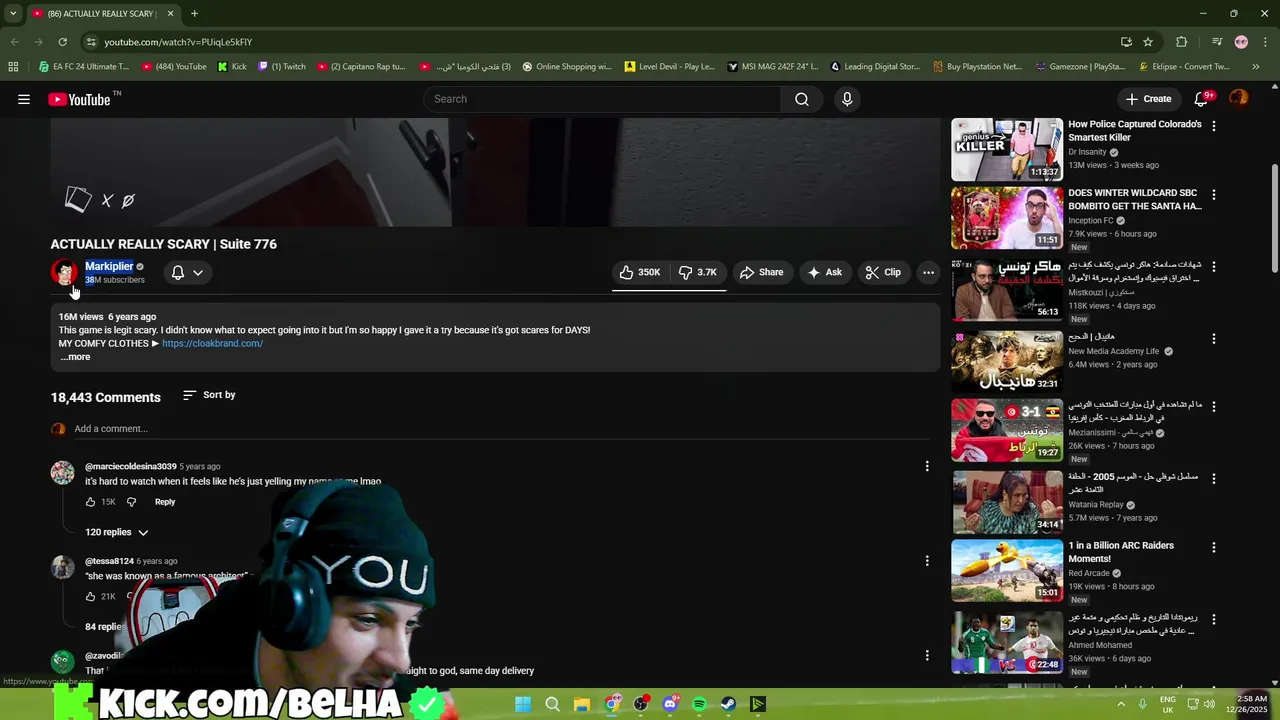Like tessa8124's comment

[x=90, y=596]
